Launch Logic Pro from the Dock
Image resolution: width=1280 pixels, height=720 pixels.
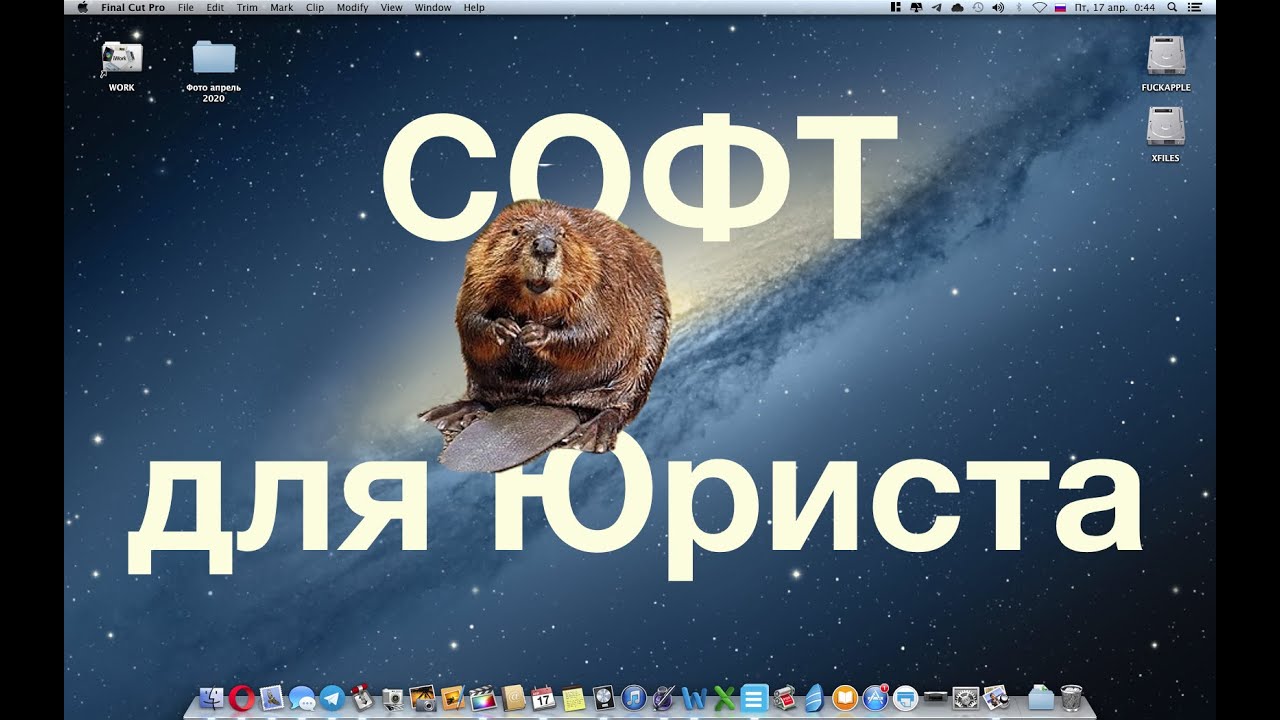coord(604,698)
